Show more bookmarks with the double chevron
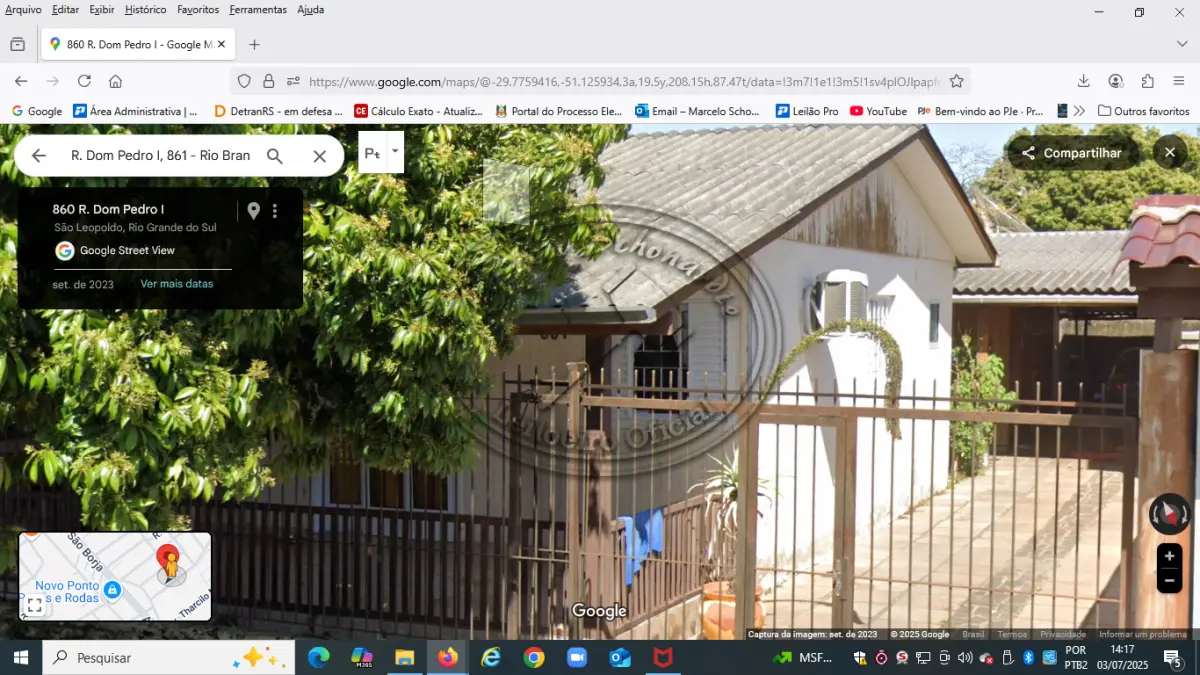 coord(1079,111)
